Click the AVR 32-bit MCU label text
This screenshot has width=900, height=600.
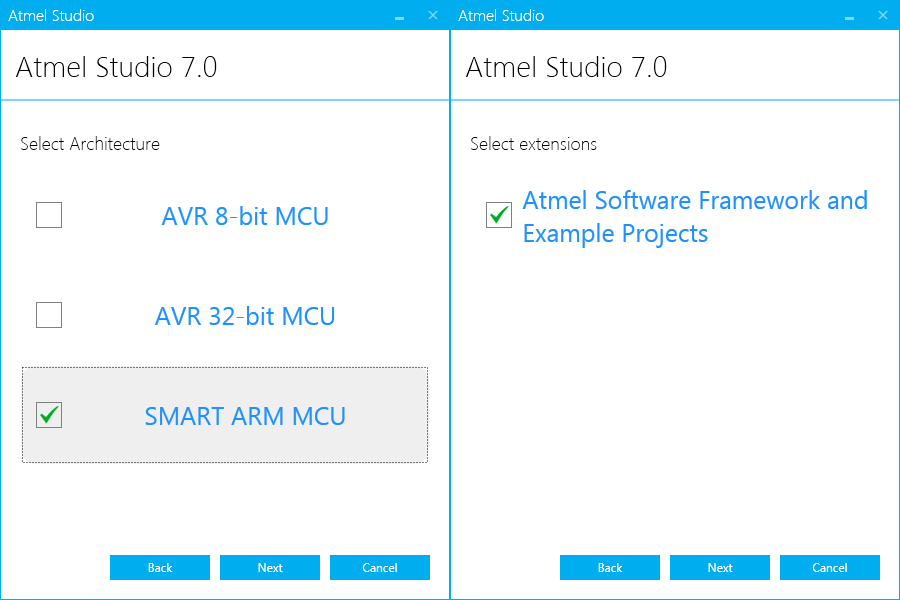point(245,316)
